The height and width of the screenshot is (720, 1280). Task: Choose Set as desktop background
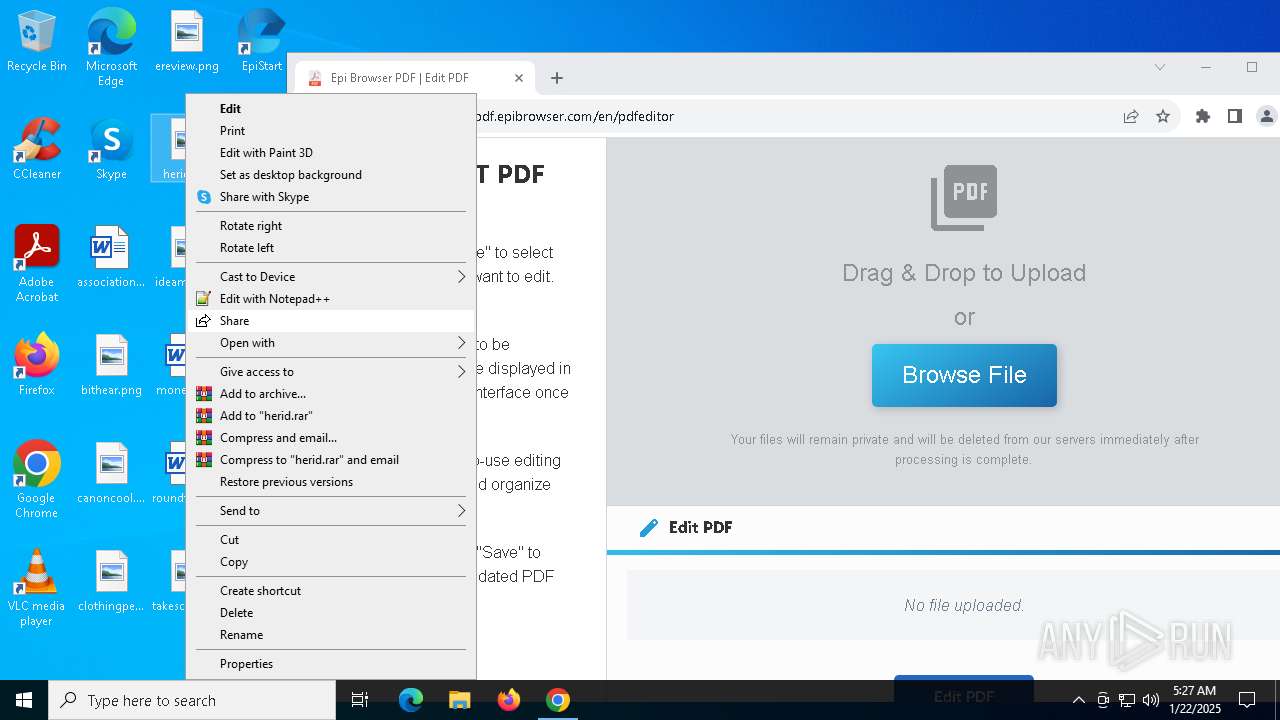coord(331,175)
